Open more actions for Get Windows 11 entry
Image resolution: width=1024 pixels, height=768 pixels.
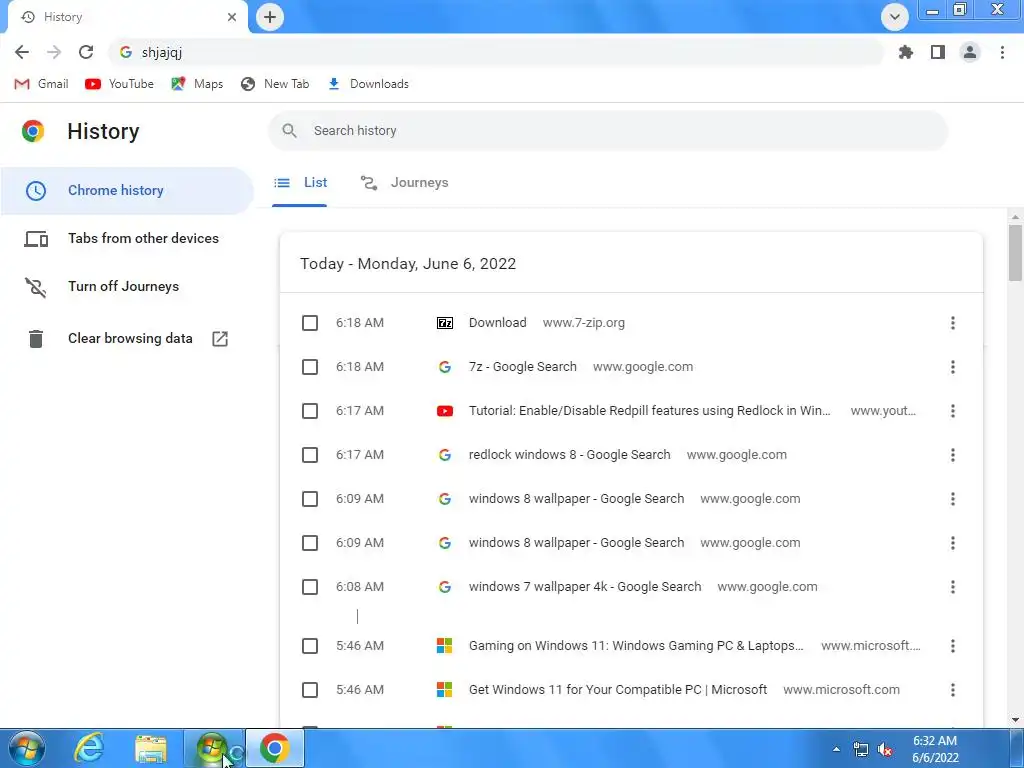tap(953, 690)
